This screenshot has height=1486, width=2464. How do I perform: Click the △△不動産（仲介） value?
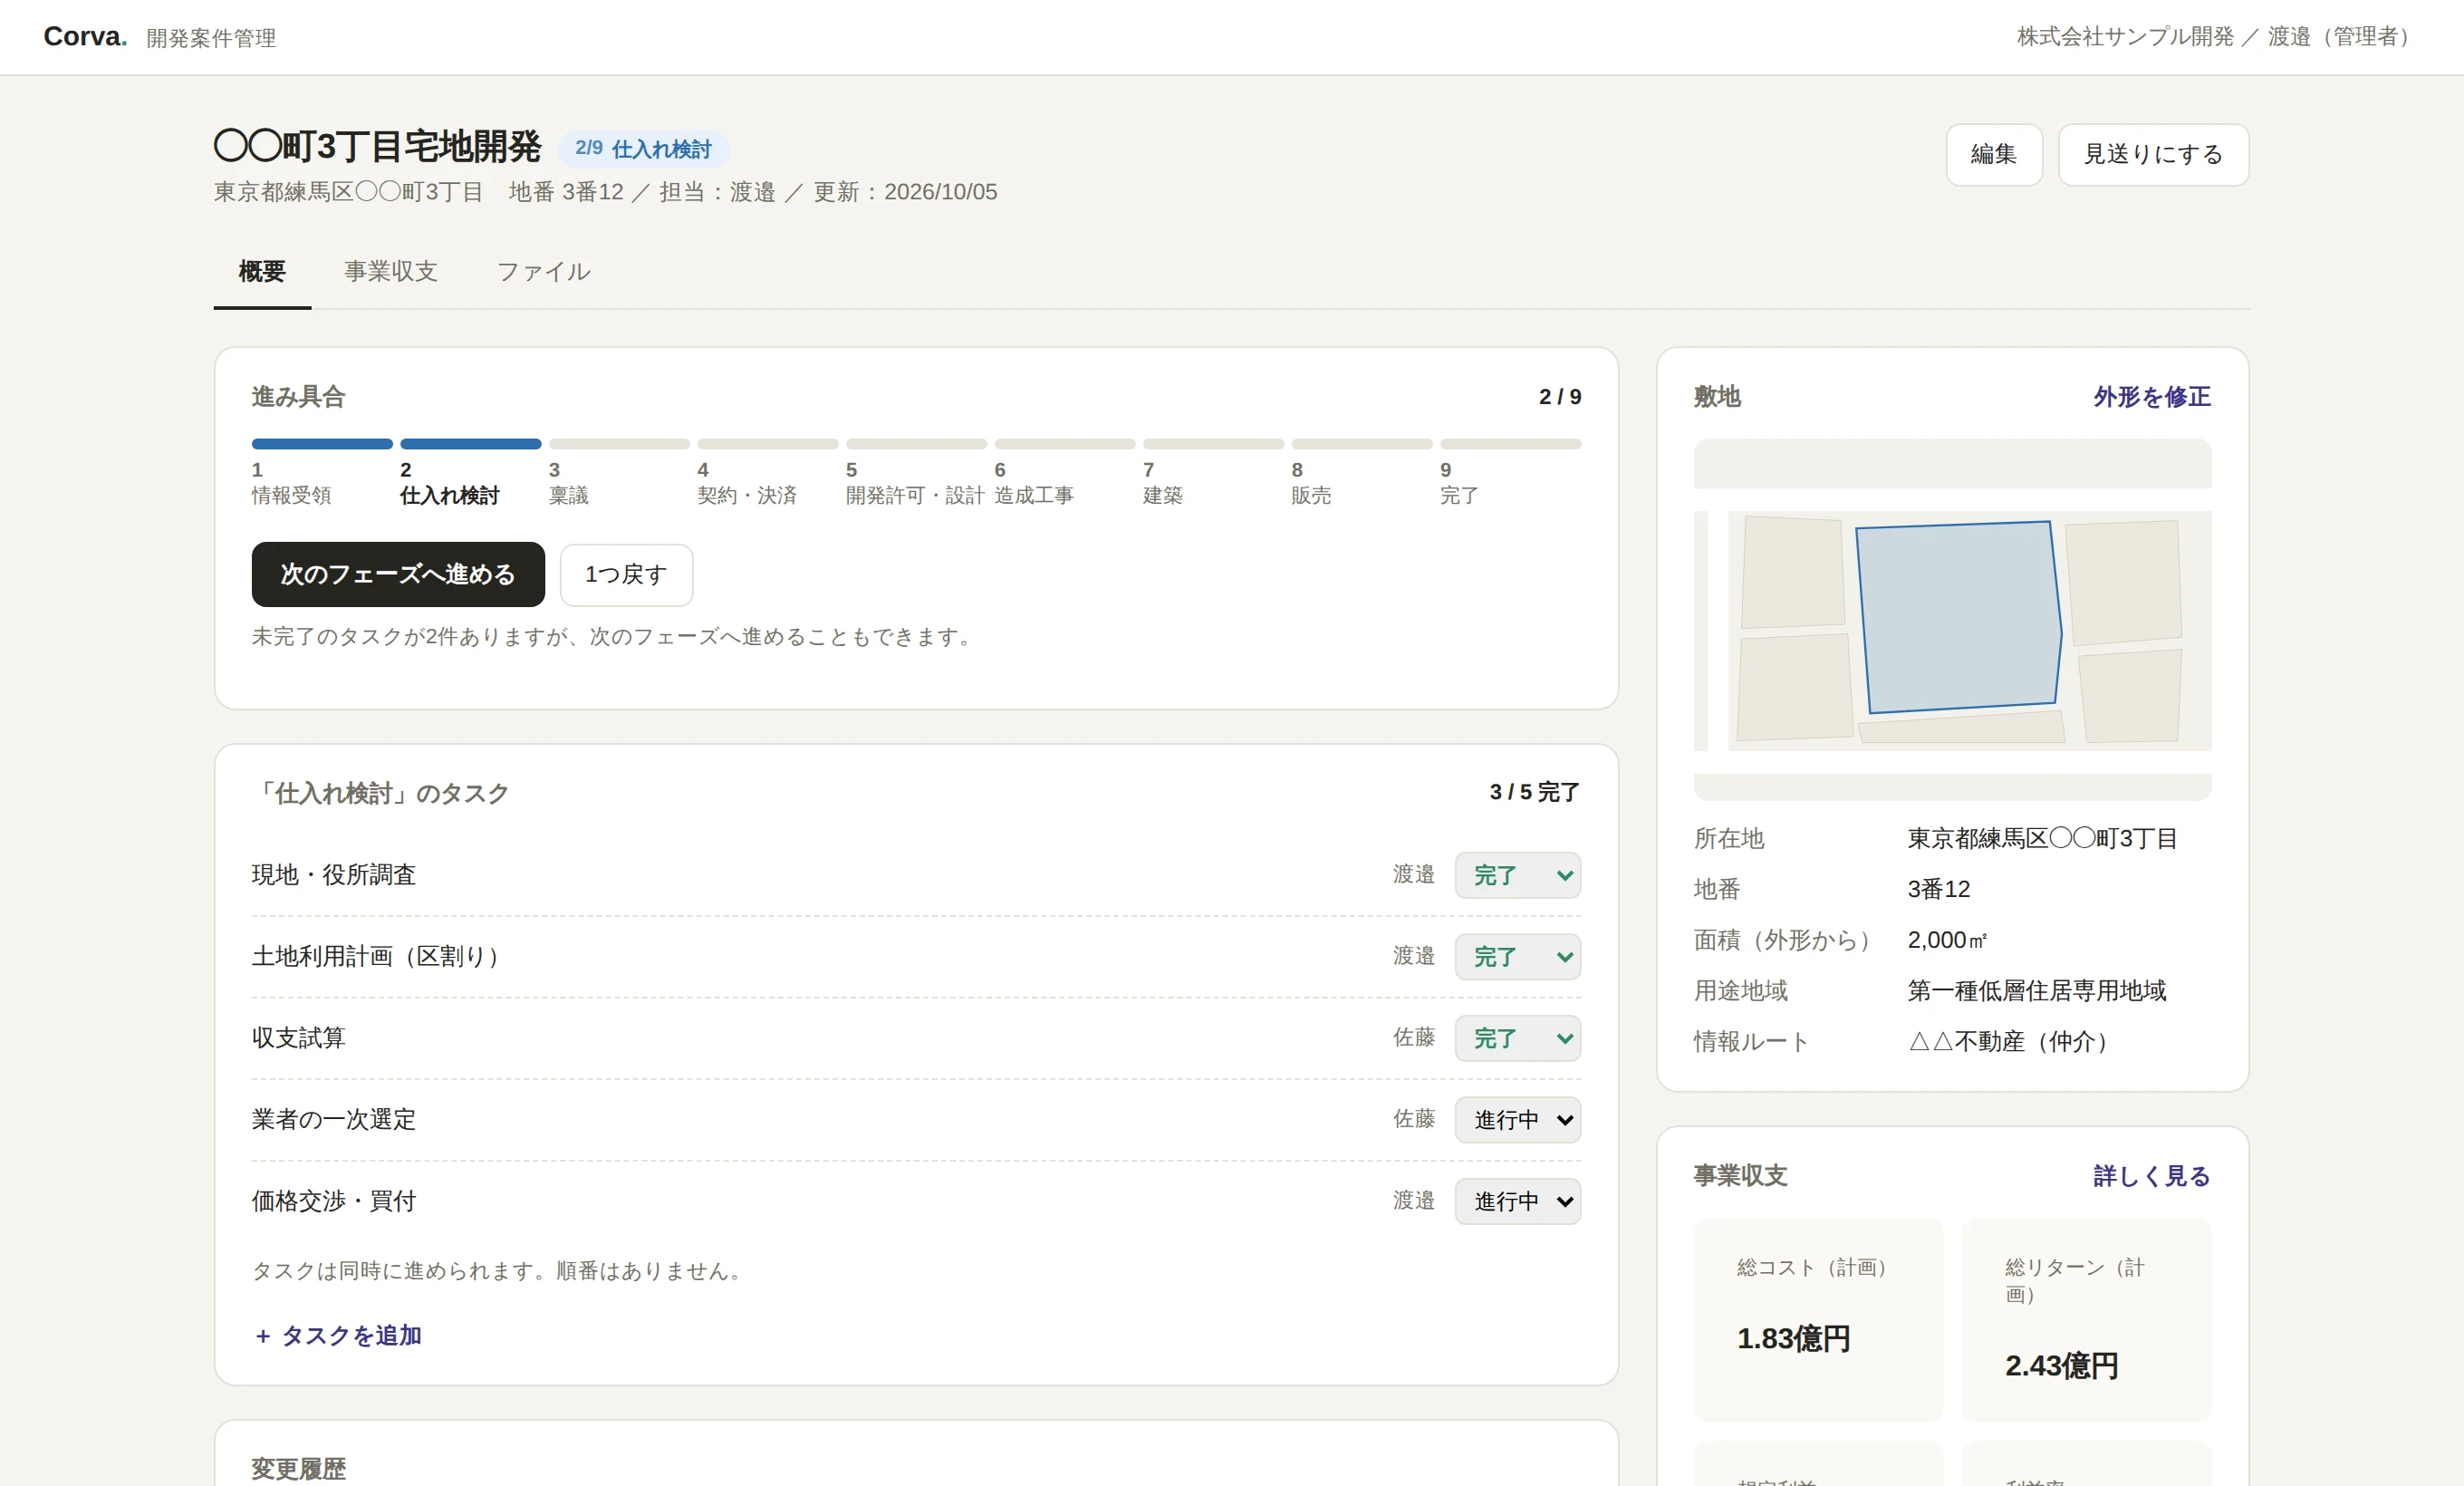[2014, 1042]
